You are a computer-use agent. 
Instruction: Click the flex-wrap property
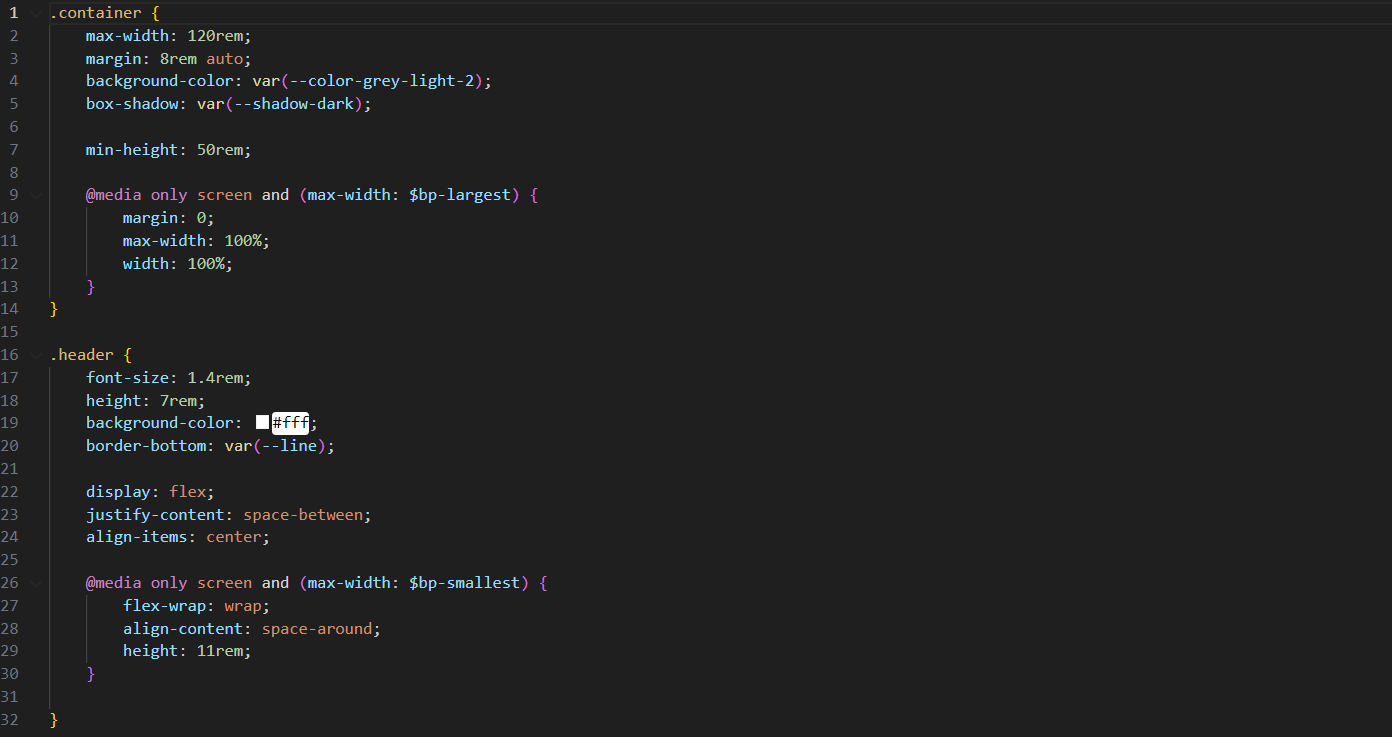tap(164, 606)
